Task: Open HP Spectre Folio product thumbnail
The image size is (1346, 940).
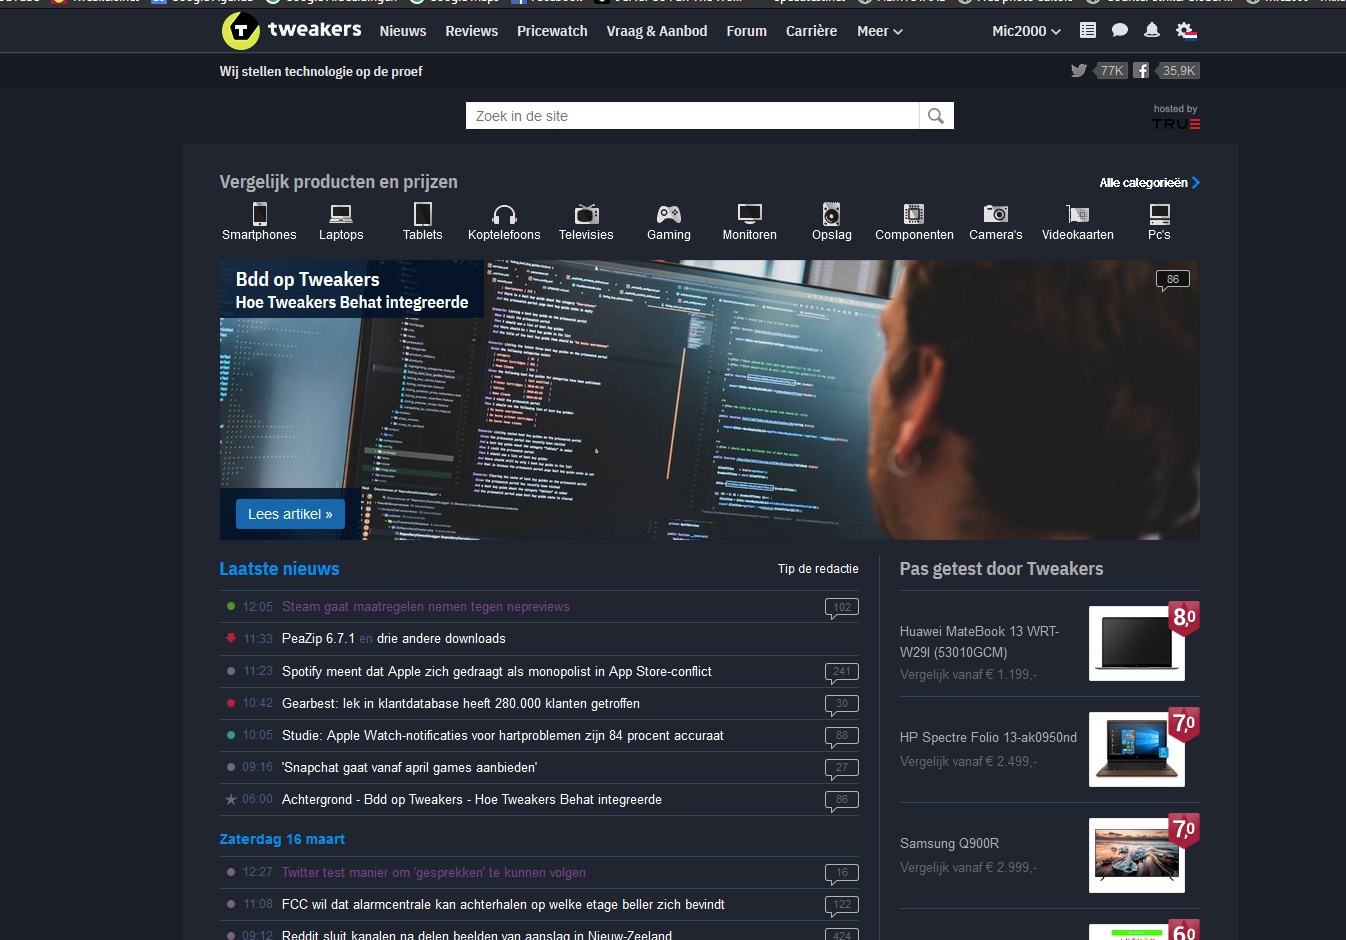Action: pyautogui.click(x=1137, y=749)
